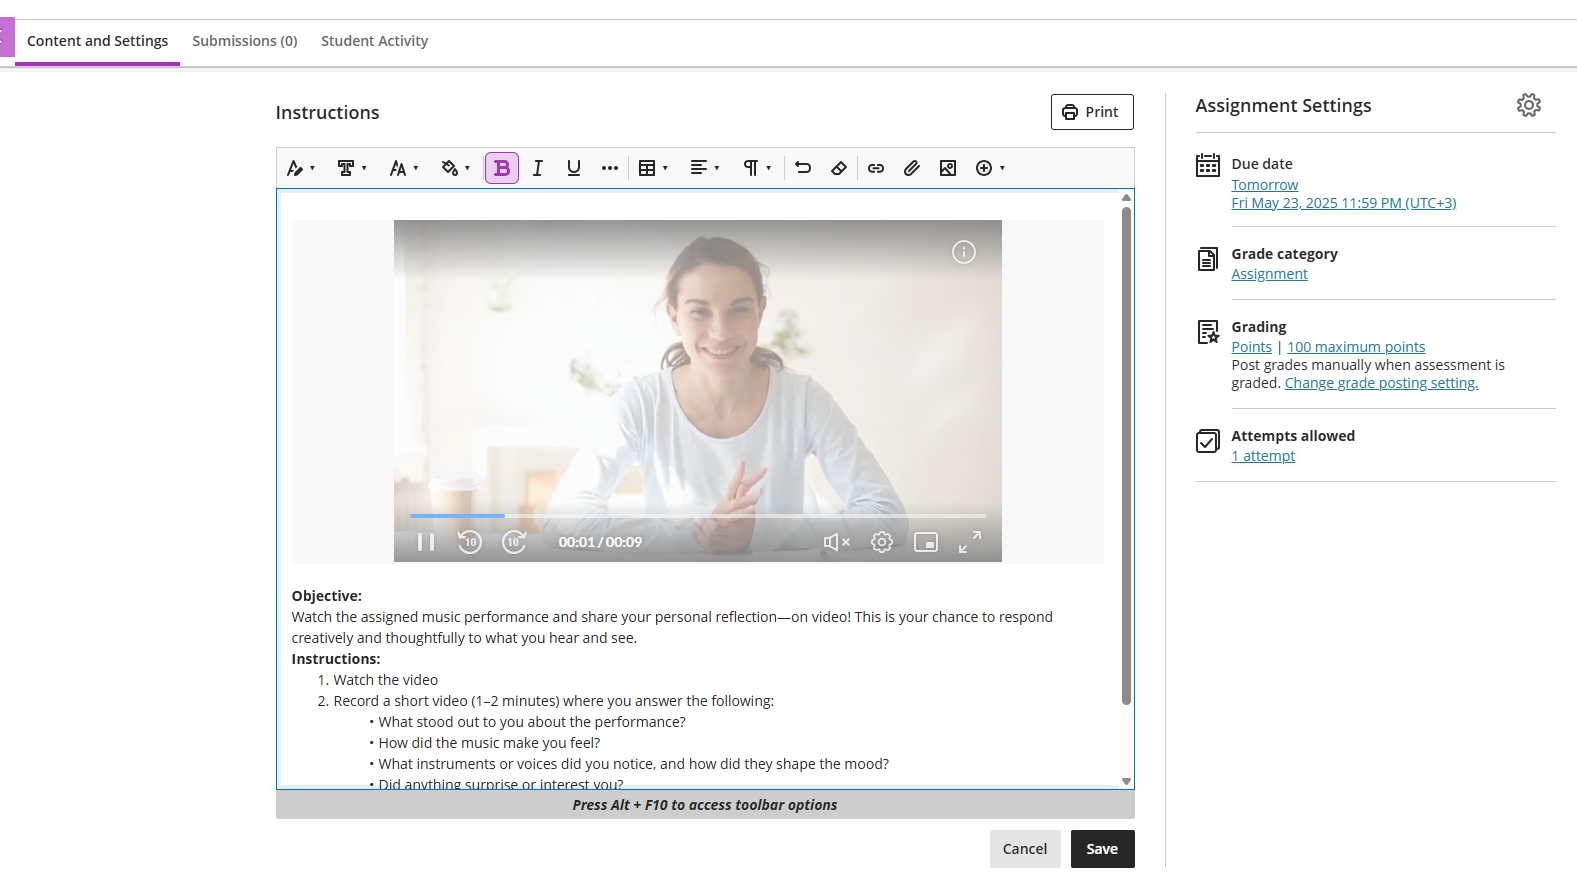Open the font size dropdown

pyautogui.click(x=404, y=168)
